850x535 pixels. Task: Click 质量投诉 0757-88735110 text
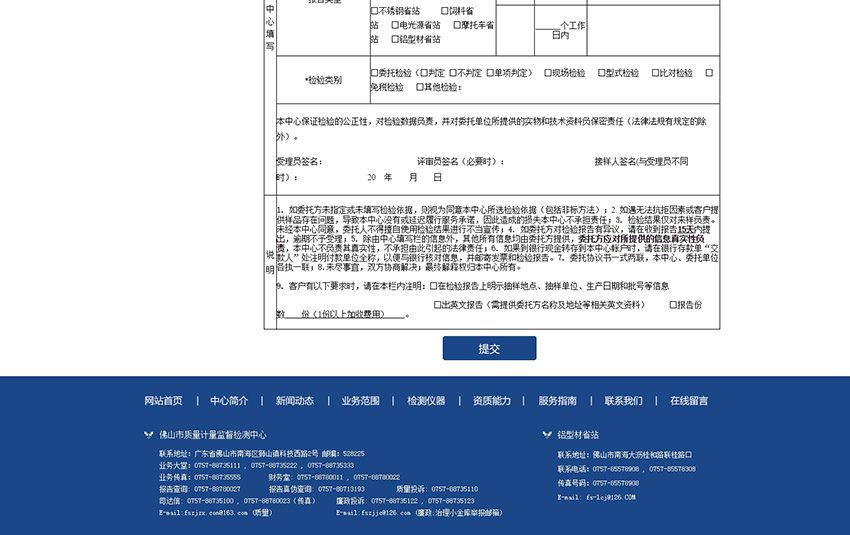(x=437, y=489)
